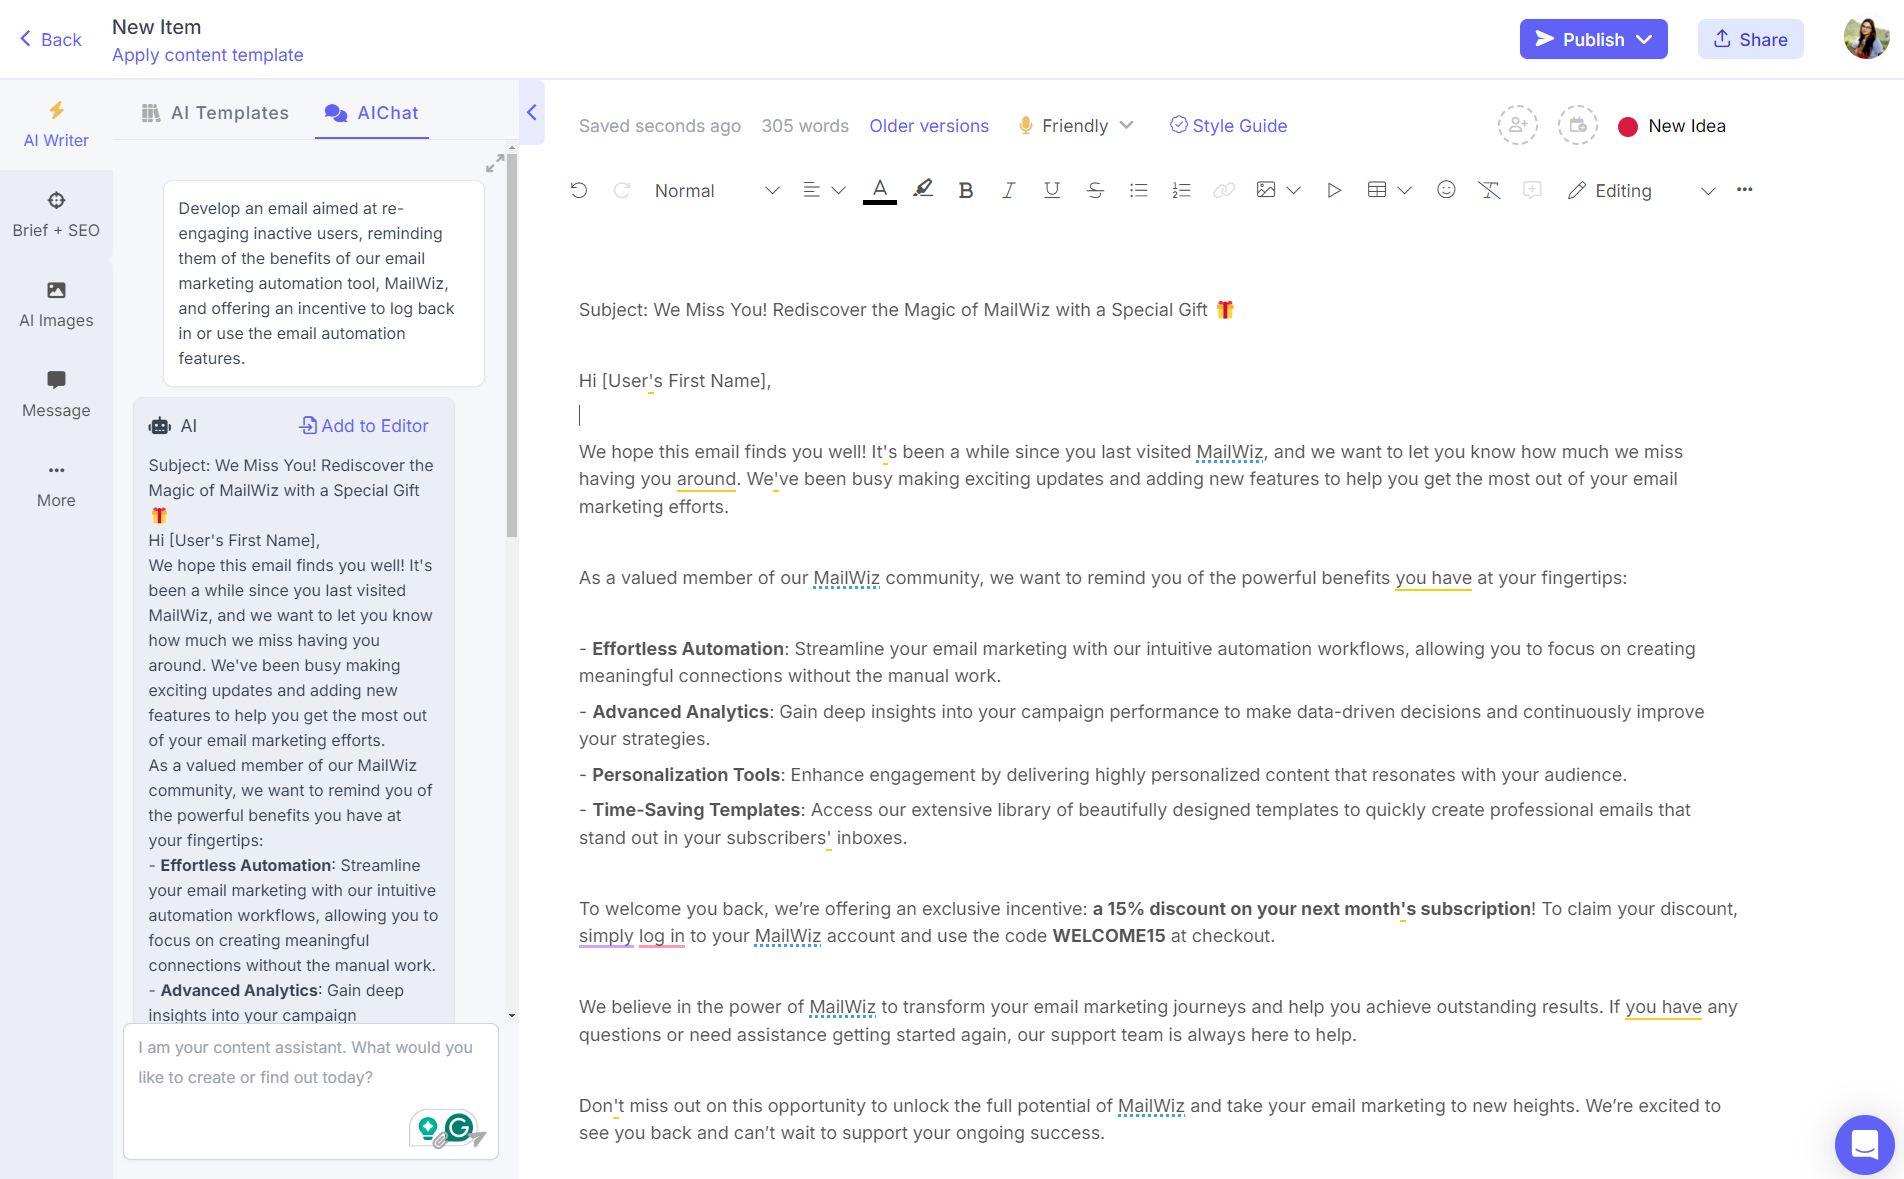Click the clear formatting icon
Viewport: 1904px width, 1179px height.
pyautogui.click(x=1489, y=190)
